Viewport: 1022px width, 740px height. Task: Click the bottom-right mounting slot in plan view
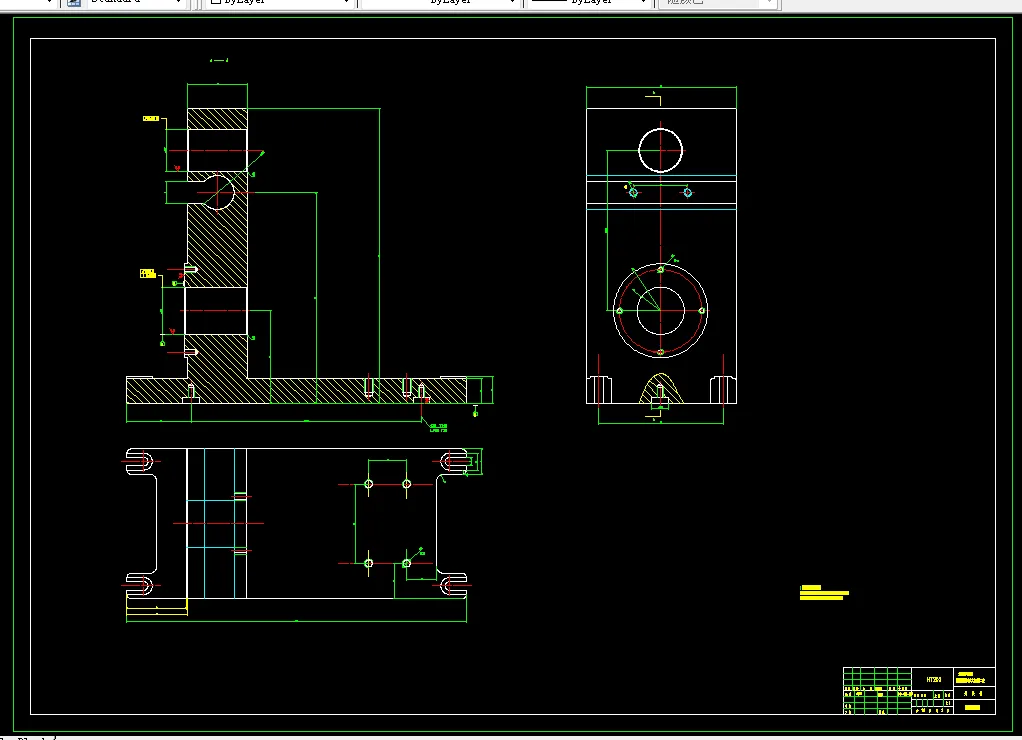coord(453,585)
